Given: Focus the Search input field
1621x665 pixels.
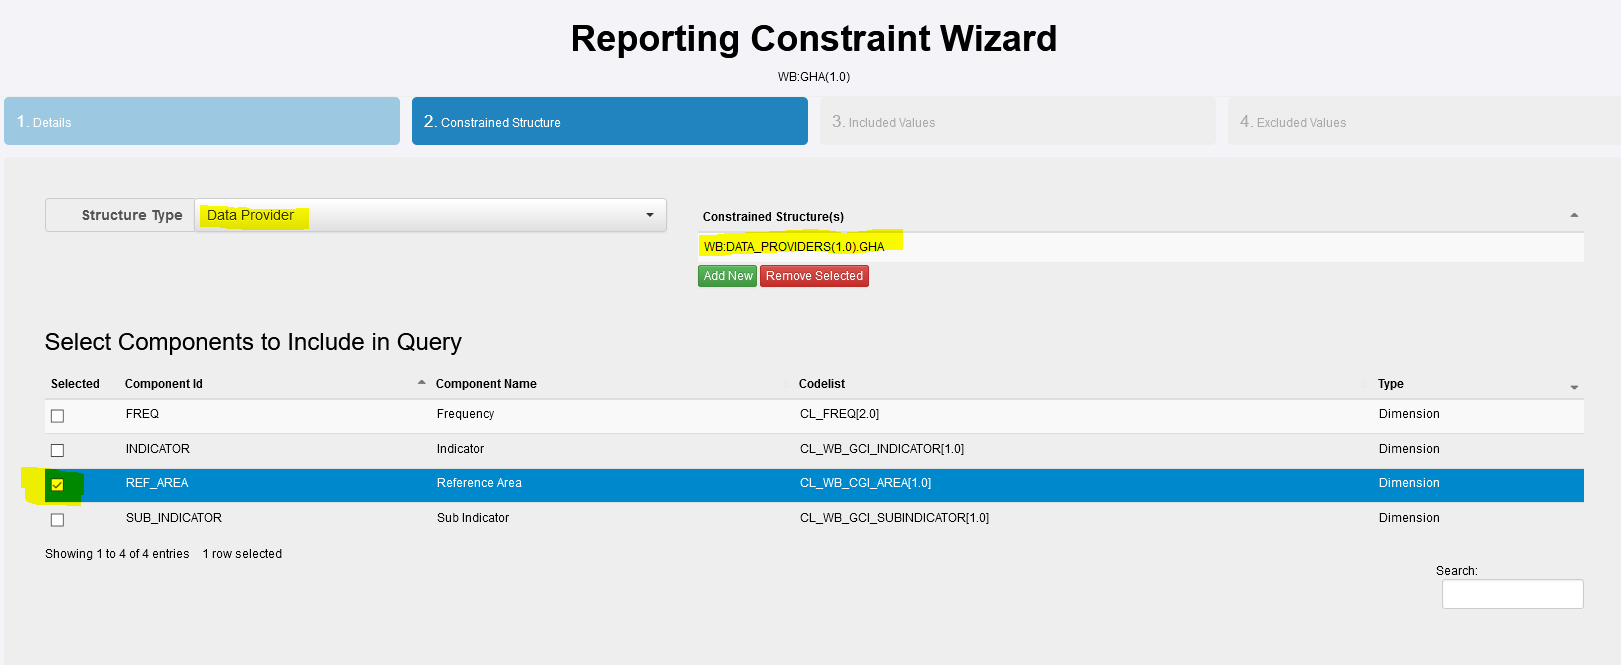Looking at the screenshot, I should [x=1512, y=594].
